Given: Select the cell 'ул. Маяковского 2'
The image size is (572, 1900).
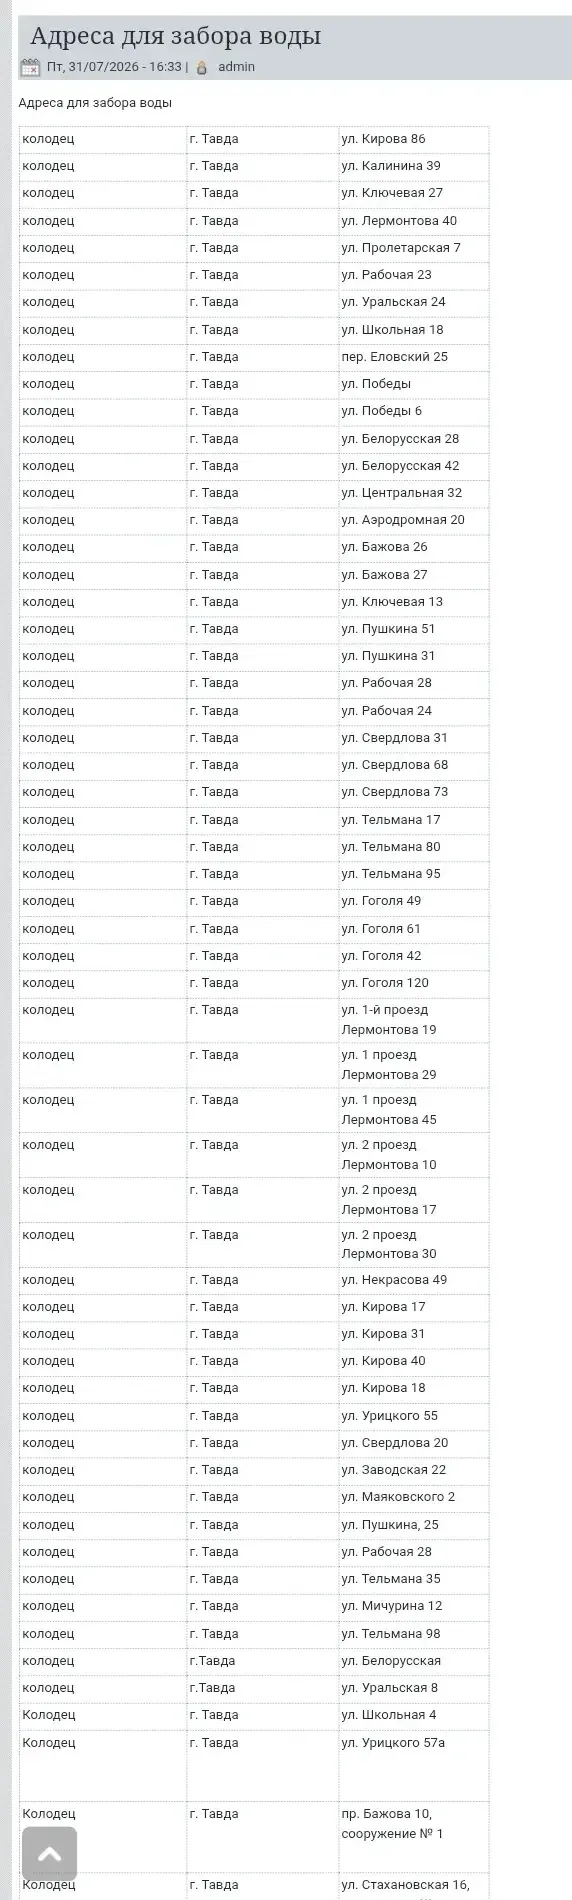Looking at the screenshot, I should pos(413,1497).
